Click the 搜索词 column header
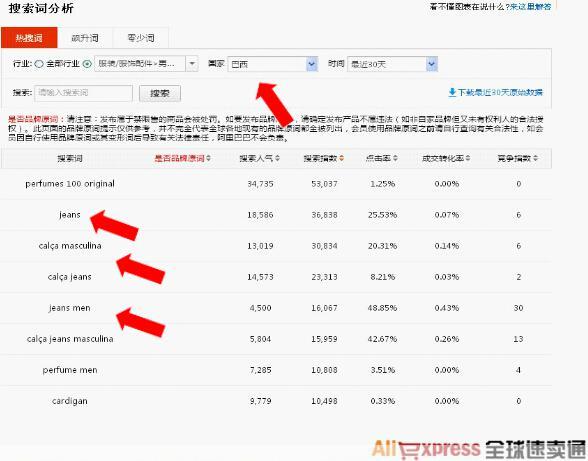The image size is (588, 461). (x=70, y=158)
